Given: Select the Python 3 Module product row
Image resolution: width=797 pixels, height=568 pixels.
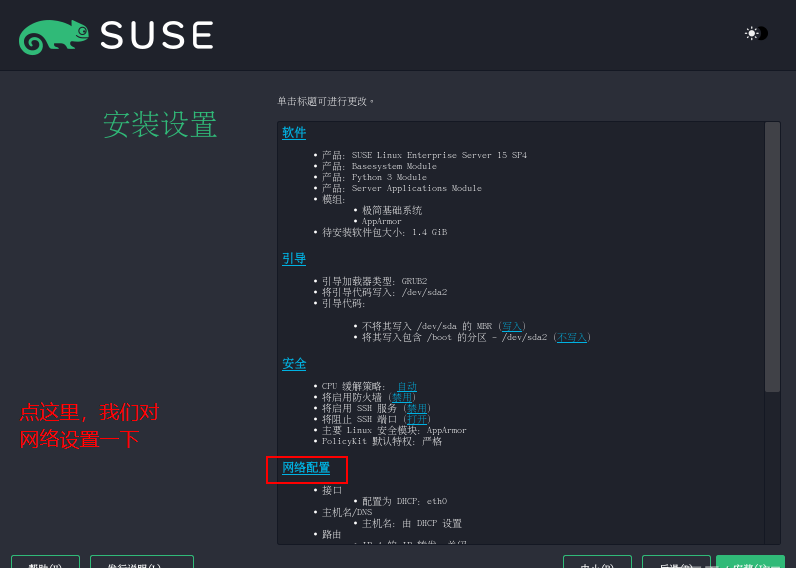Looking at the screenshot, I should 374,177.
